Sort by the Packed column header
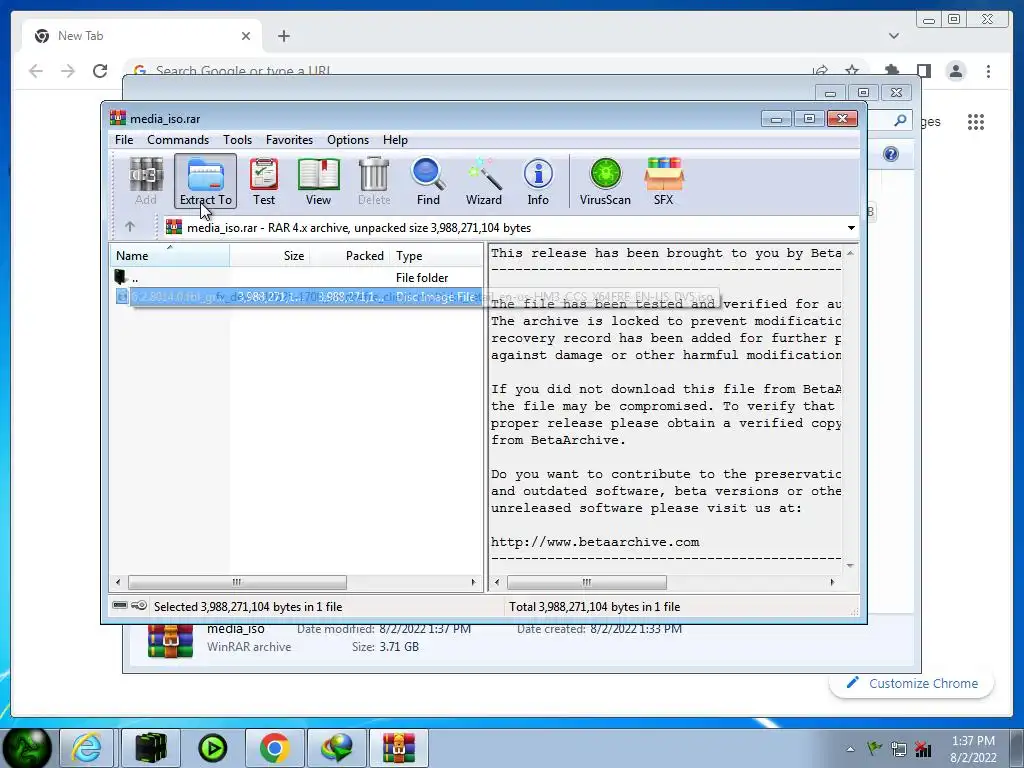Image resolution: width=1024 pixels, height=768 pixels. tap(349, 255)
